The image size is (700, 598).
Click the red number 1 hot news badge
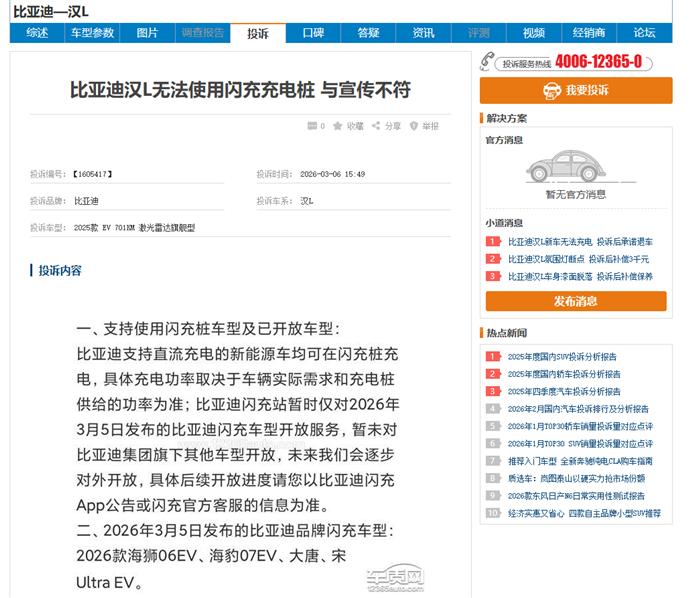click(x=493, y=356)
